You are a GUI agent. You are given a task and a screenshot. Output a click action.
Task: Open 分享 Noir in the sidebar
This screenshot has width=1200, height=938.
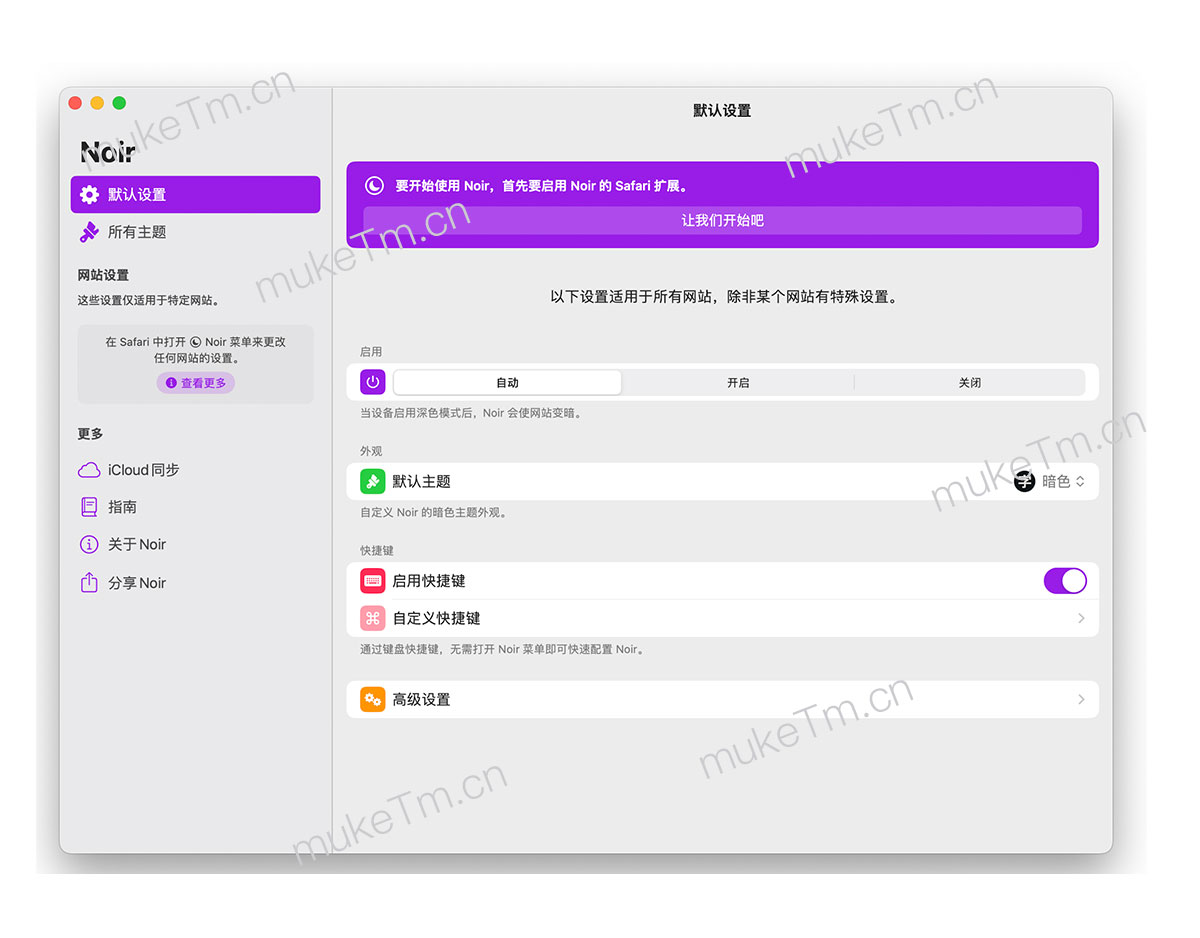pyautogui.click(x=195, y=582)
